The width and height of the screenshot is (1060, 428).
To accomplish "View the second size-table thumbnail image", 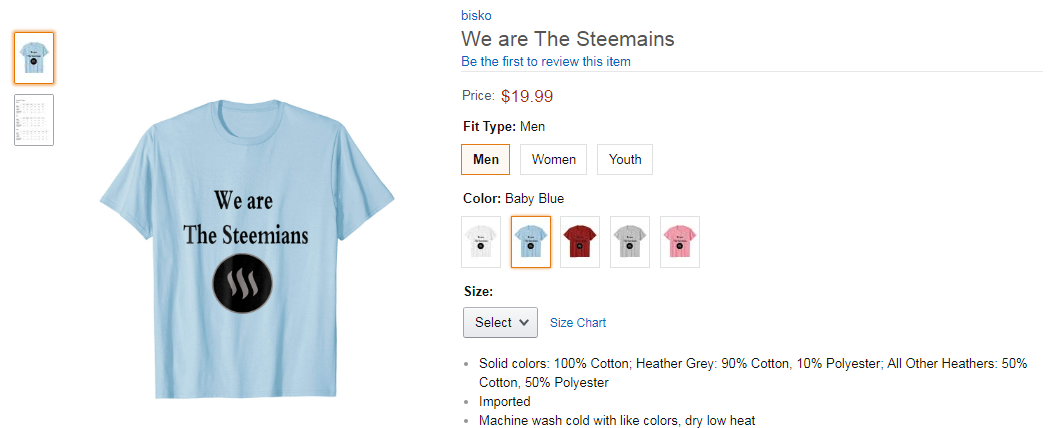I will [x=34, y=120].
